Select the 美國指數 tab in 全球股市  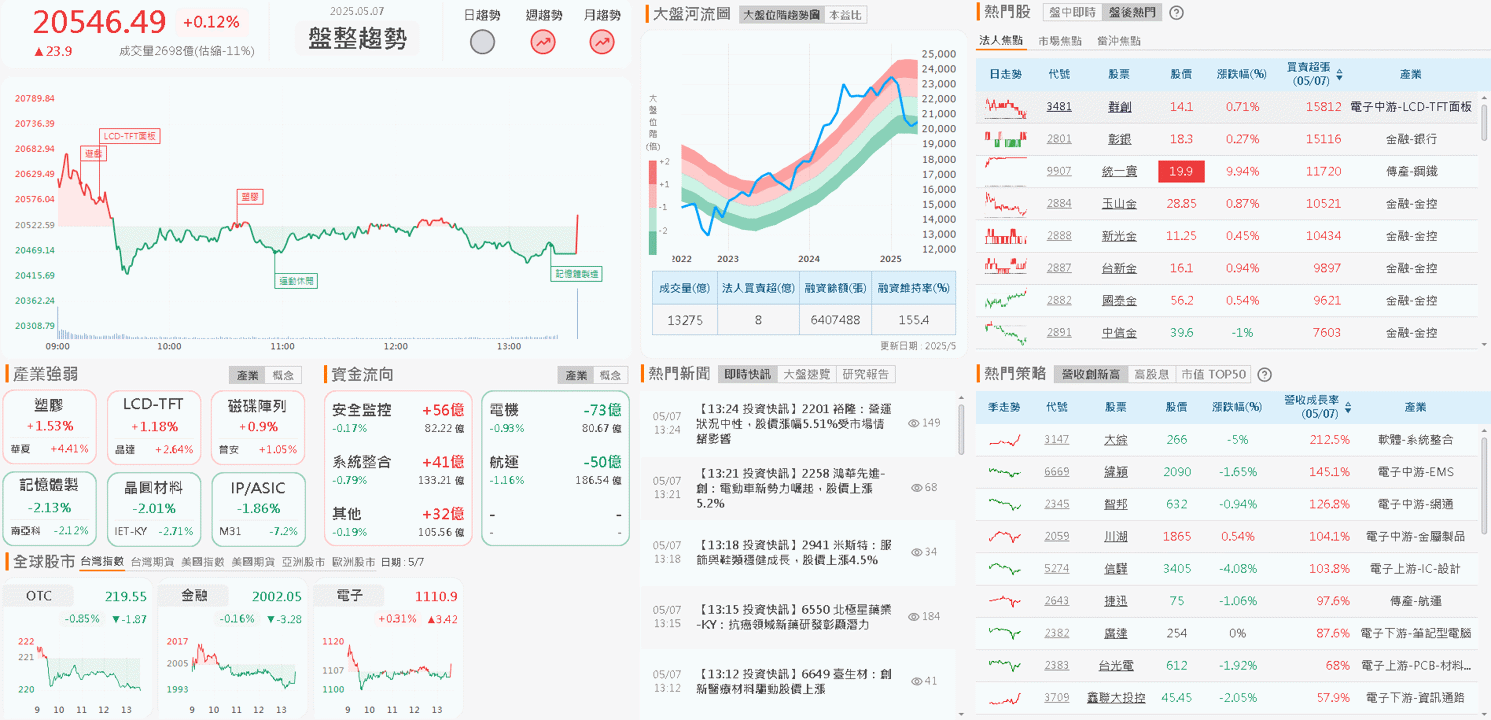click(203, 562)
